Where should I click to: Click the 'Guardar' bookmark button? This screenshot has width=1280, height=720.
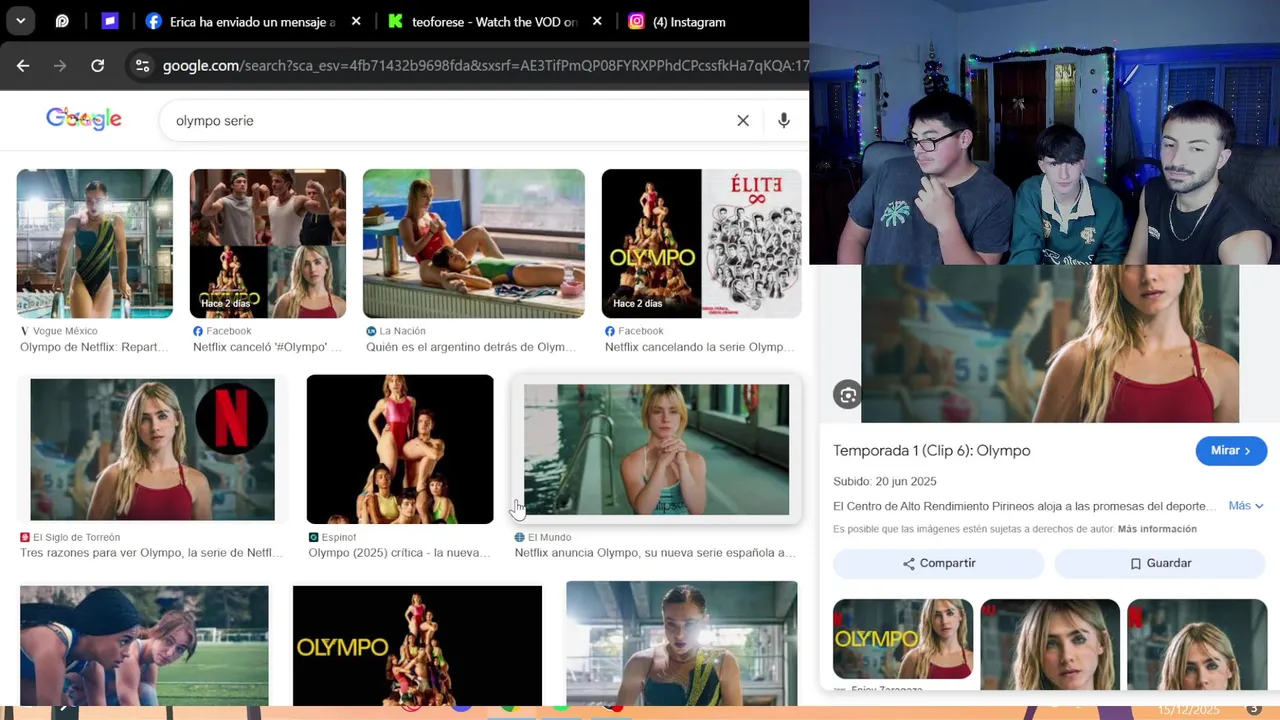[1160, 563]
